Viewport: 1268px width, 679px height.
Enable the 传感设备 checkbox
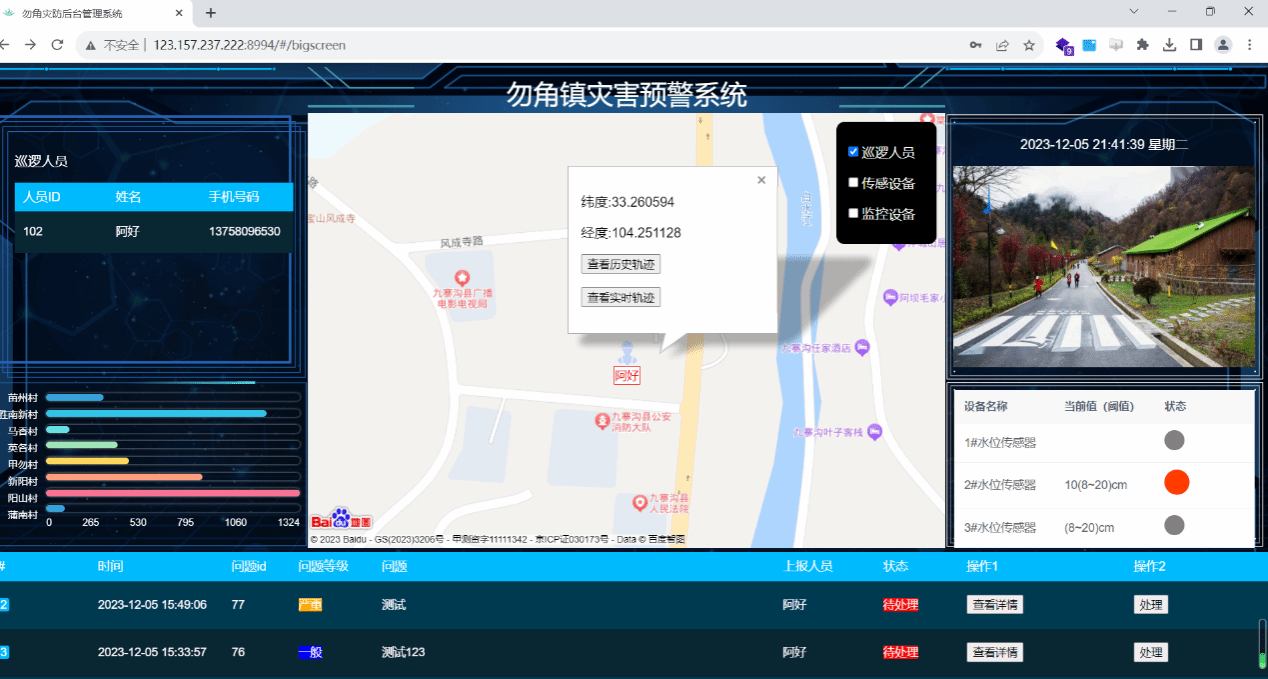point(853,183)
